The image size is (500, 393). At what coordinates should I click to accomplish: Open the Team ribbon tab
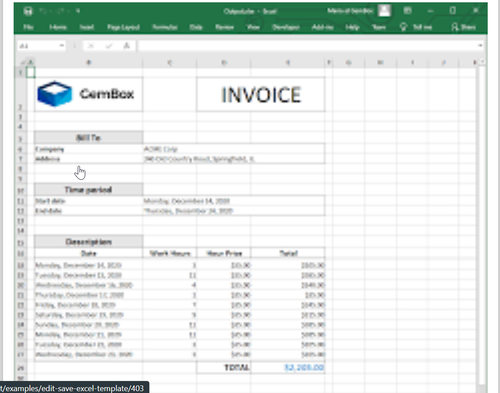(379, 27)
